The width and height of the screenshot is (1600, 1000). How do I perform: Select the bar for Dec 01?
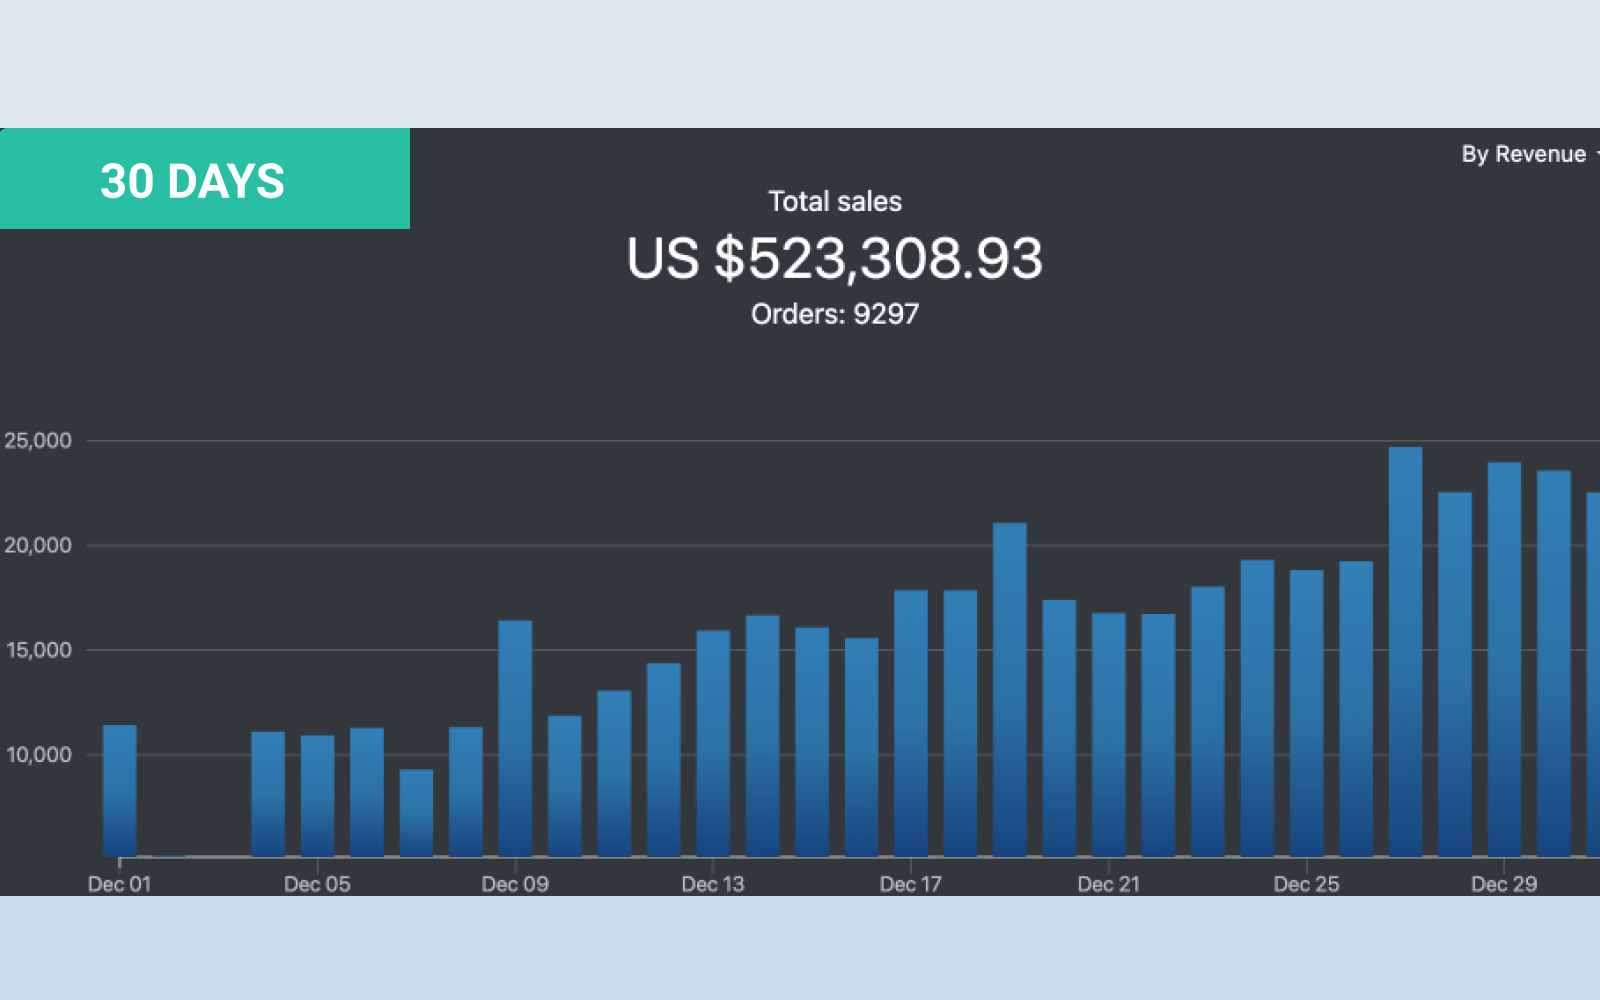click(120, 790)
